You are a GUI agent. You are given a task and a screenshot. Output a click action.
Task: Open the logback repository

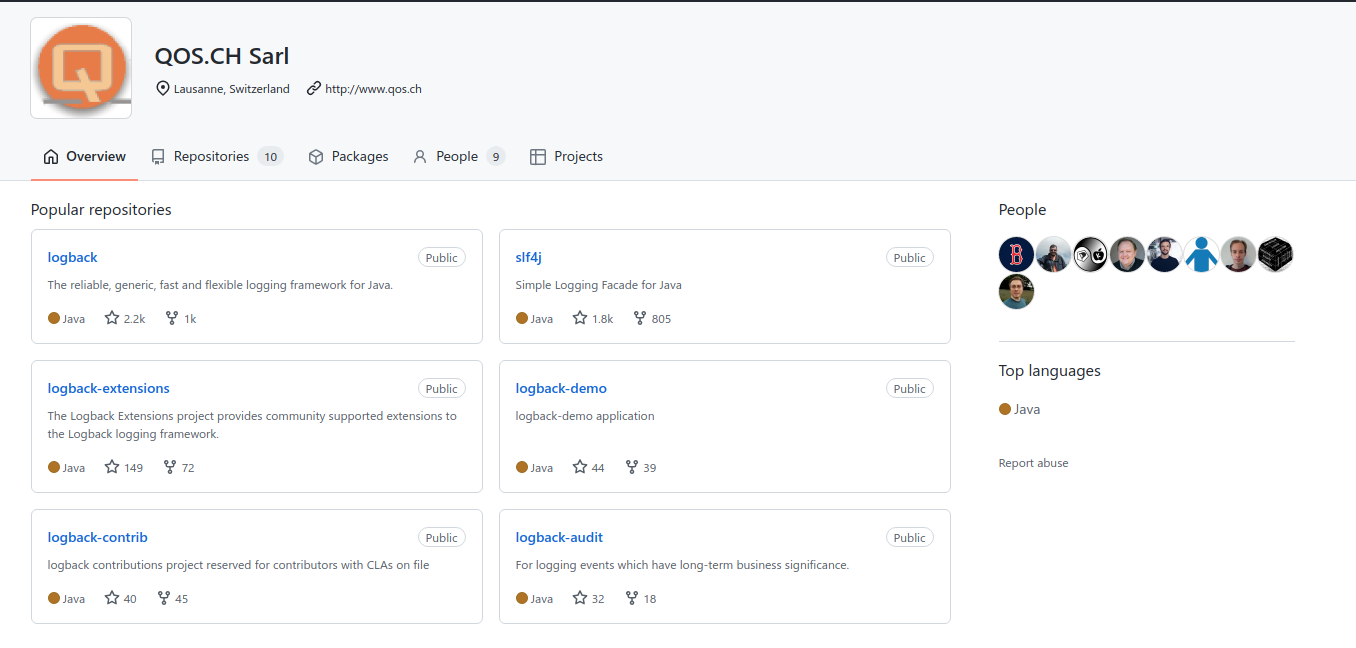tap(73, 257)
